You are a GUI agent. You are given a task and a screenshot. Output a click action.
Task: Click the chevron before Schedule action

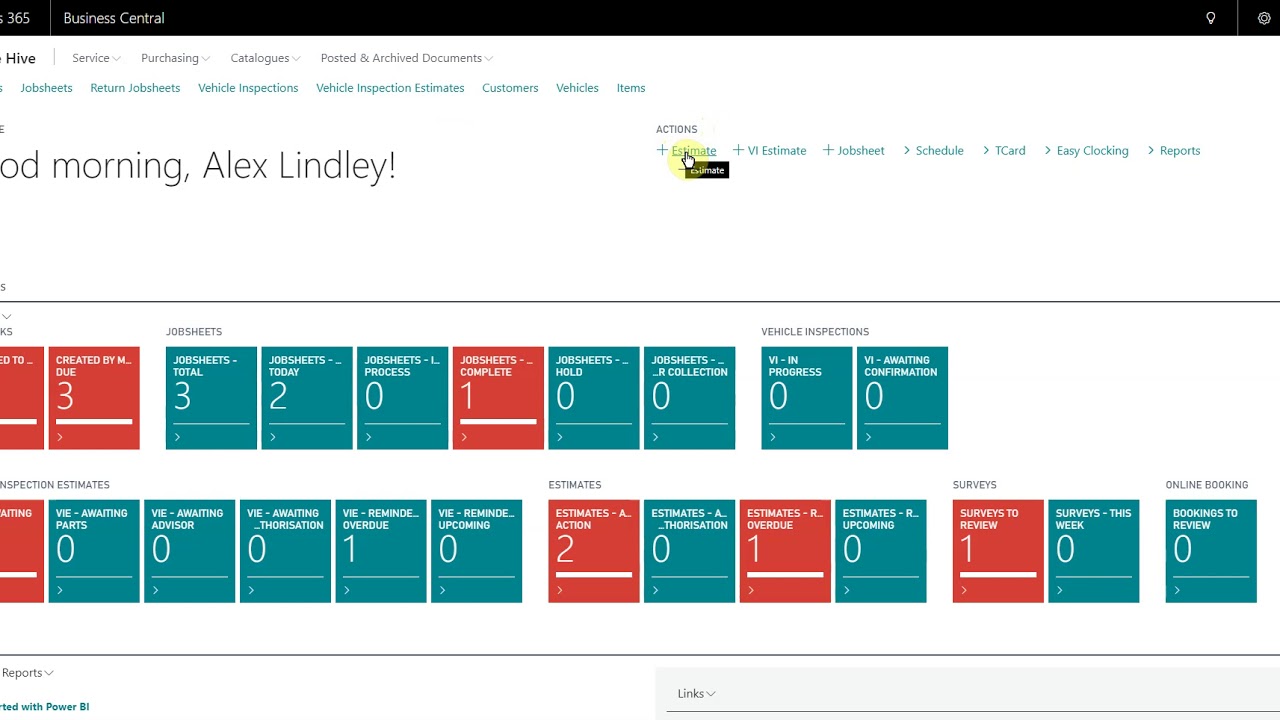tap(907, 150)
